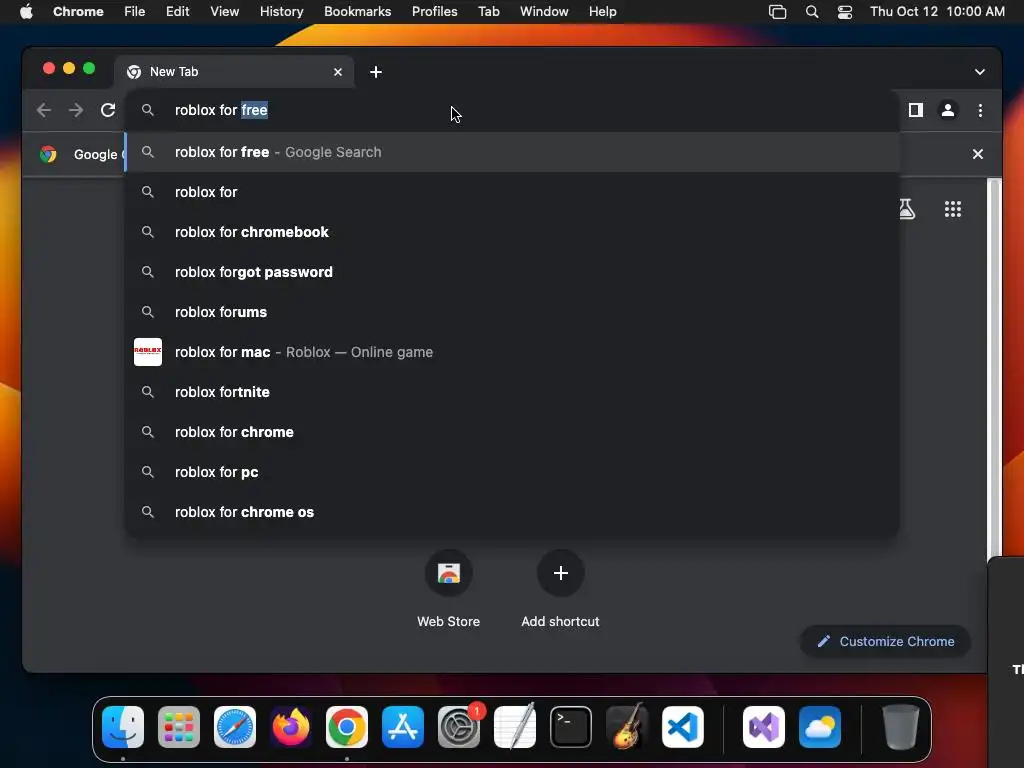Click the Chrome icon in the Dock

pyautogui.click(x=347, y=727)
